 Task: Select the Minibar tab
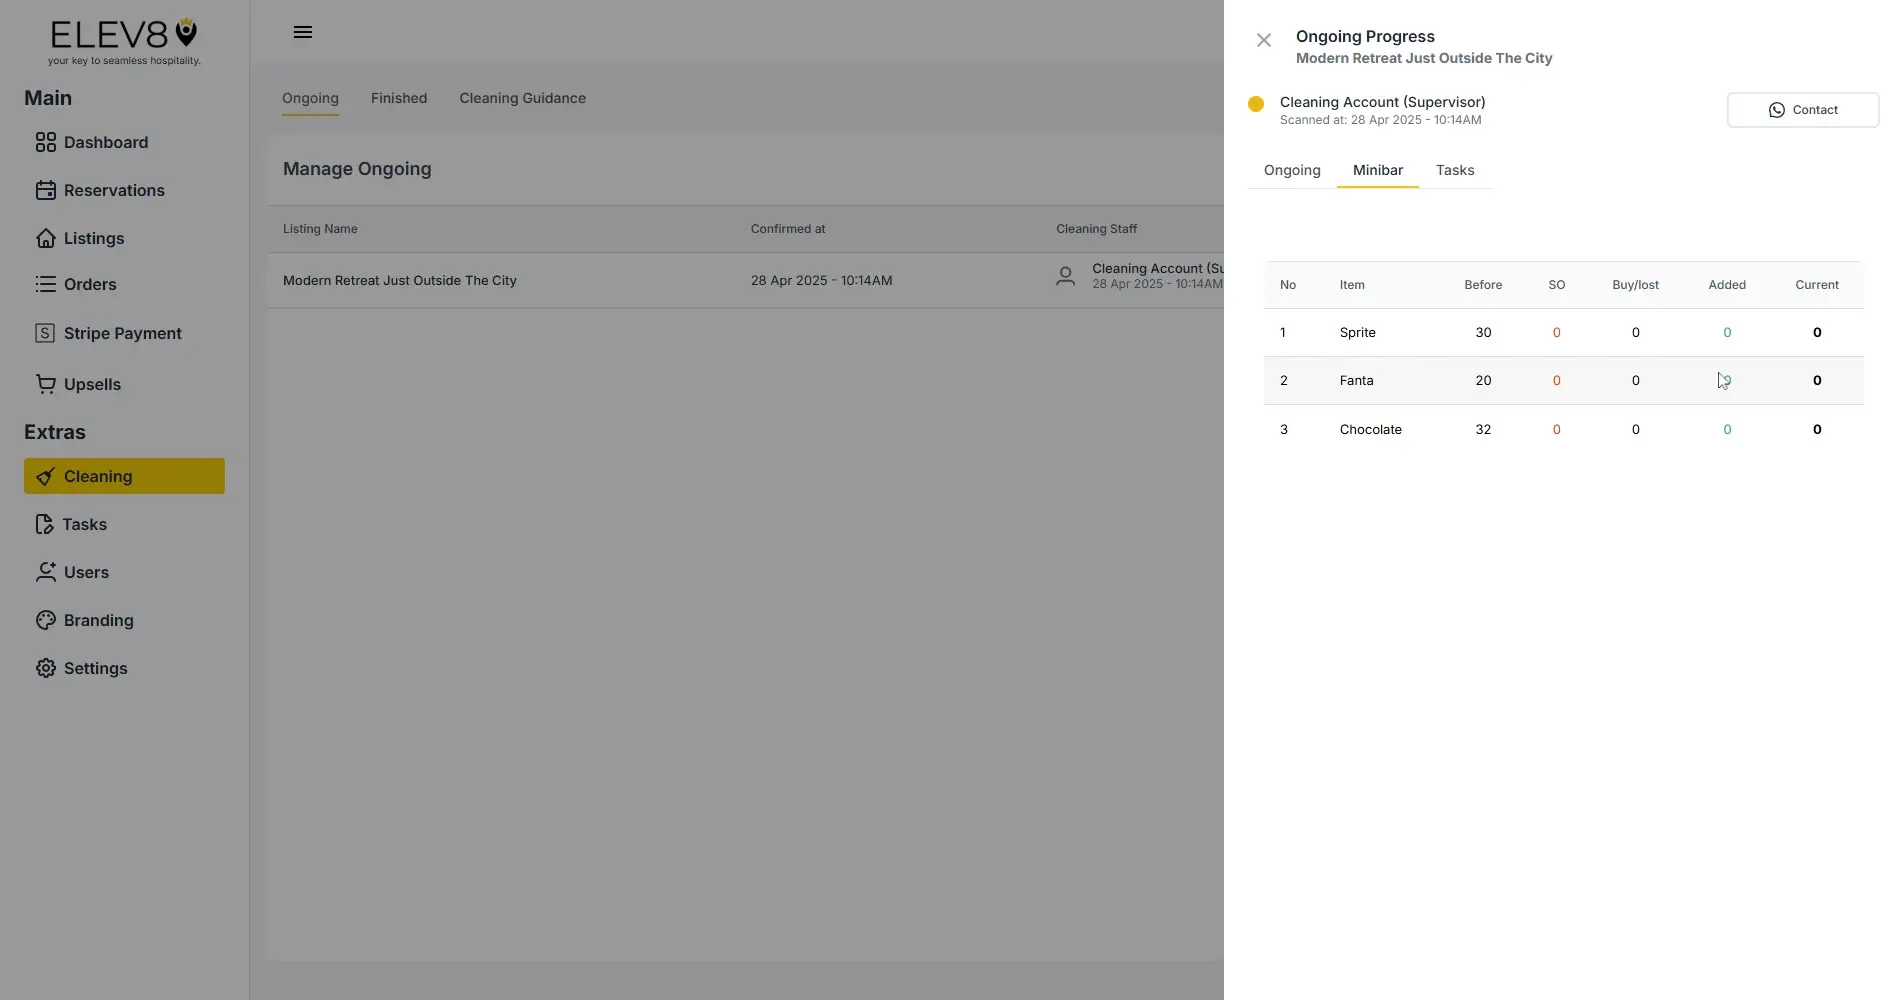(x=1377, y=170)
